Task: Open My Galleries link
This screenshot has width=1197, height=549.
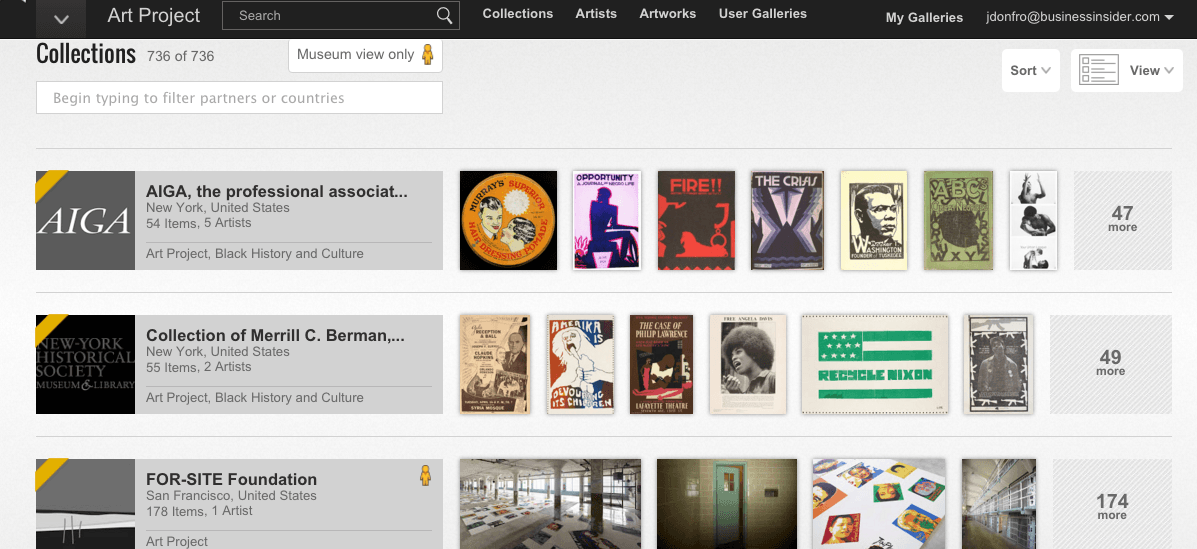Action: (x=924, y=17)
